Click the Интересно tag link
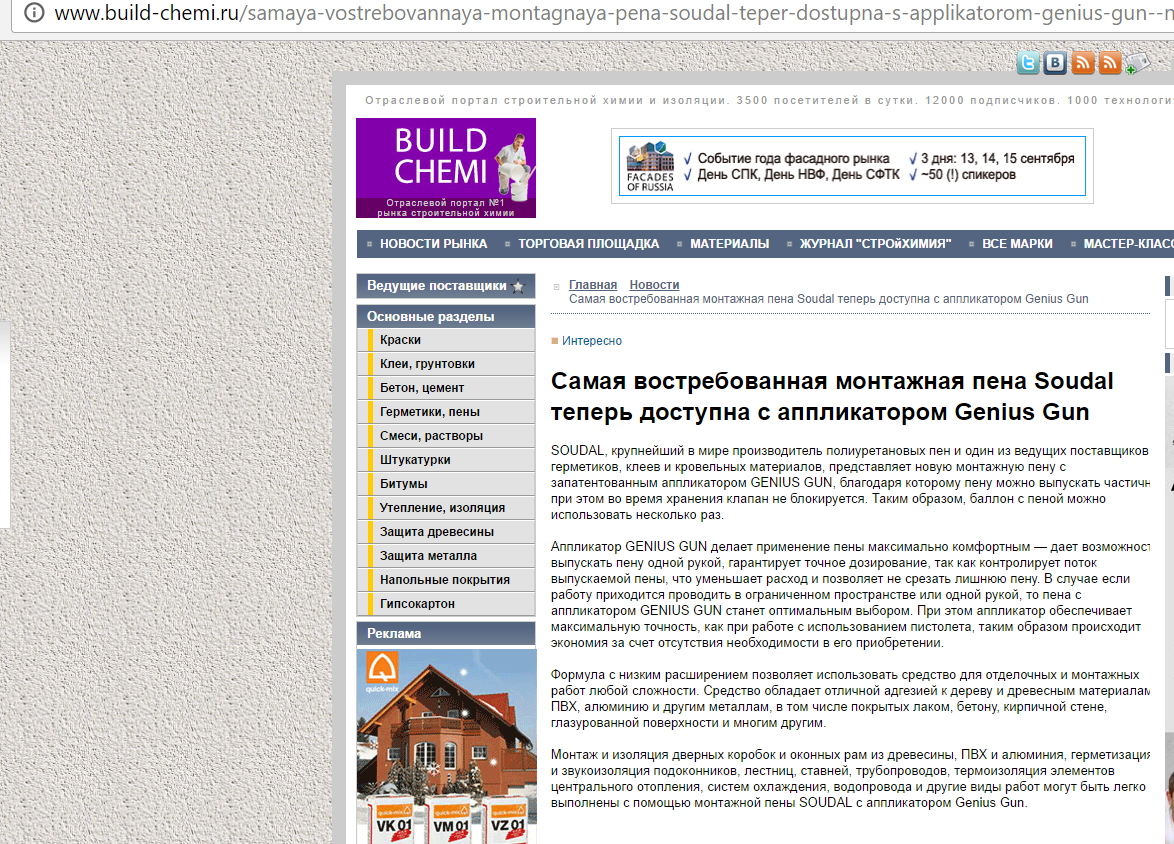1174x844 pixels. (x=591, y=341)
